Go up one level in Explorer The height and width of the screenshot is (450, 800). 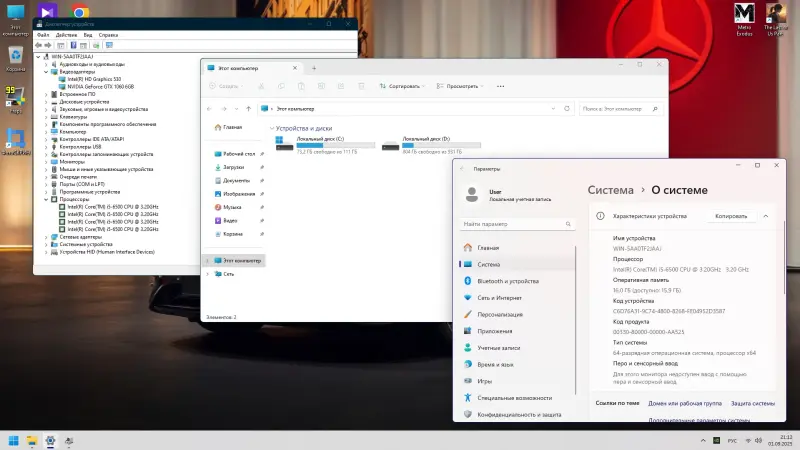click(248, 109)
